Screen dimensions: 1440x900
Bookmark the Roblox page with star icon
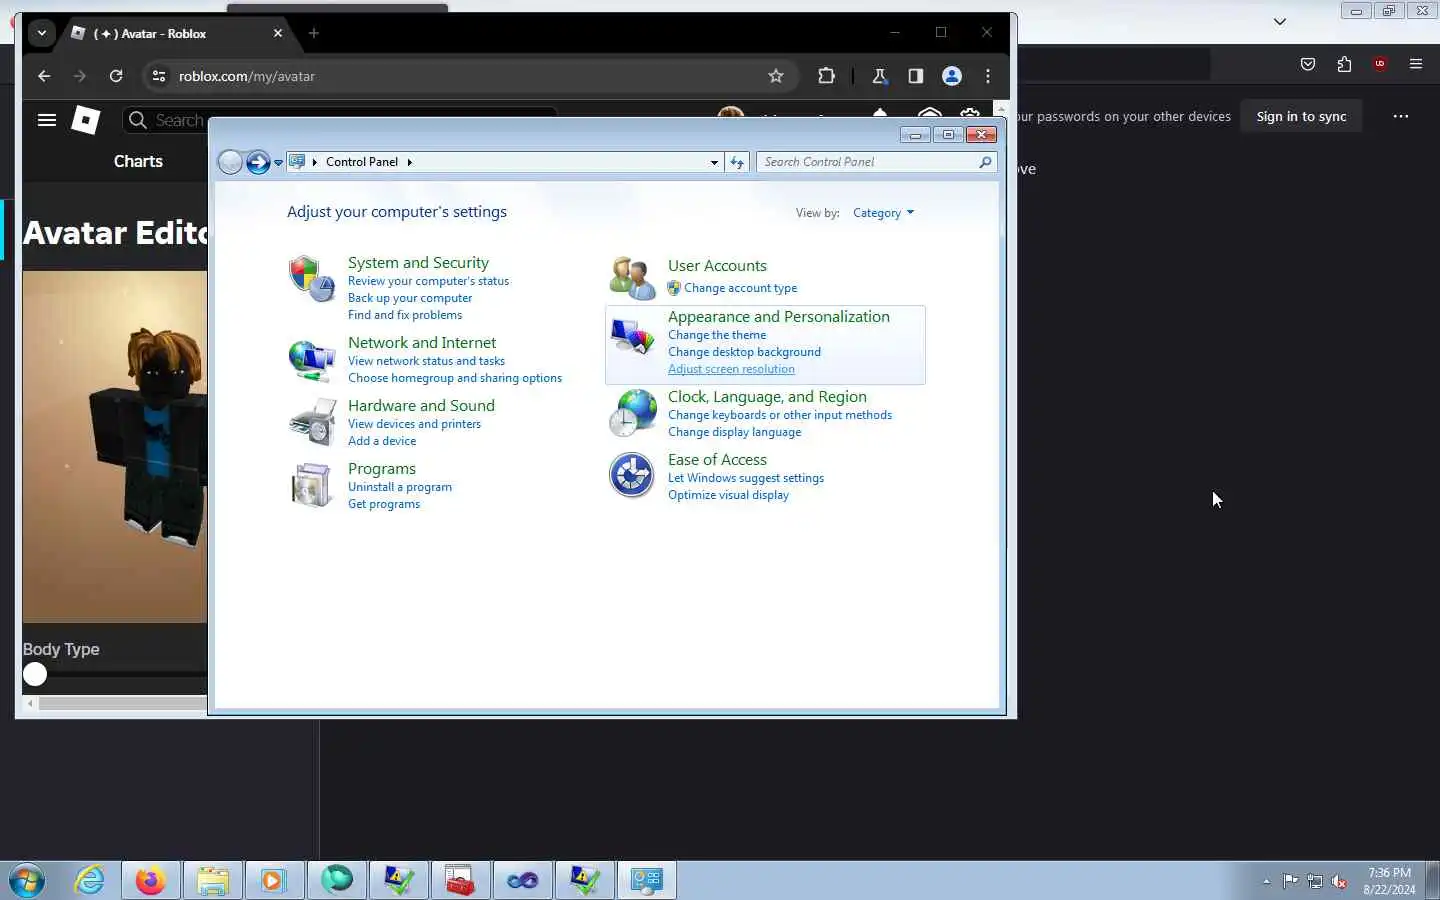pyautogui.click(x=776, y=76)
